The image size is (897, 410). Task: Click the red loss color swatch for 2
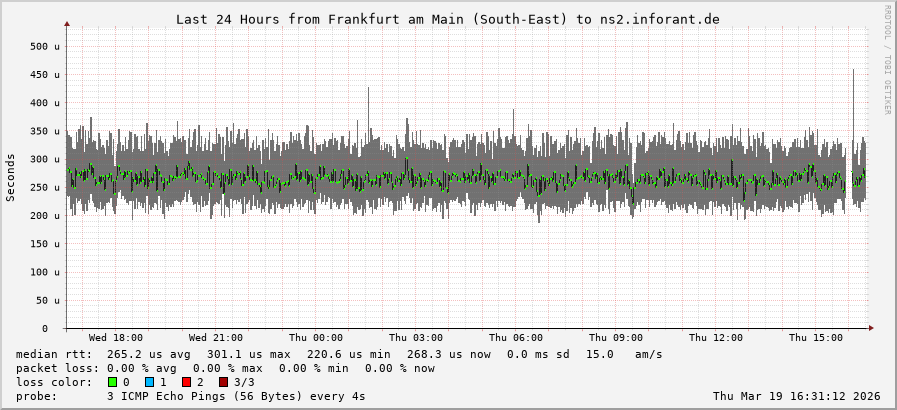click(x=186, y=382)
